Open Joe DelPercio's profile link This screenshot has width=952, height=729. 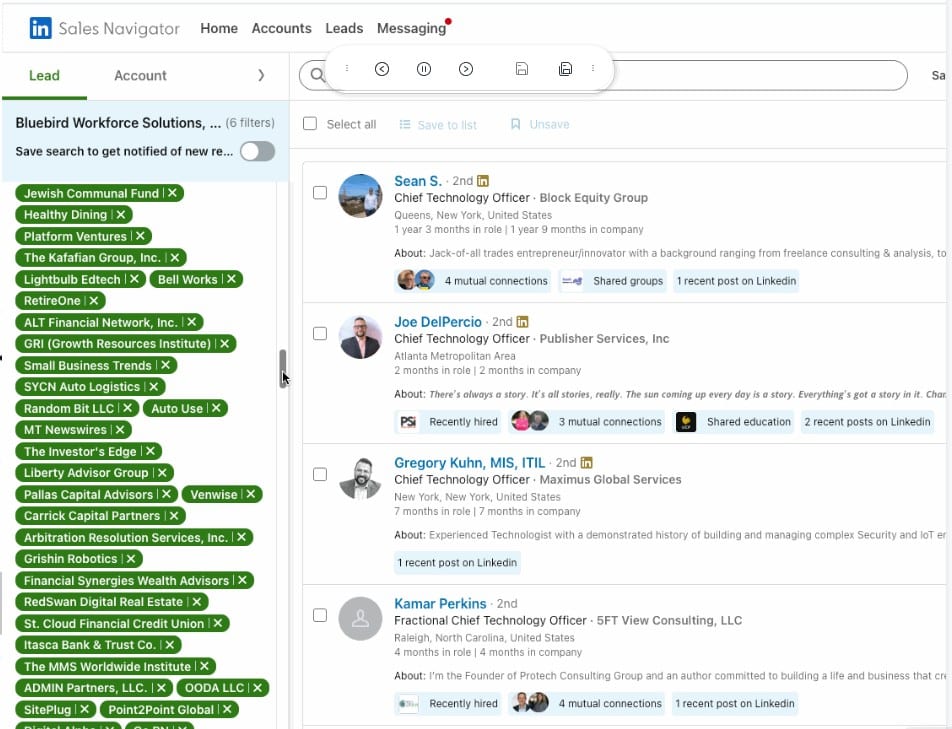(437, 322)
